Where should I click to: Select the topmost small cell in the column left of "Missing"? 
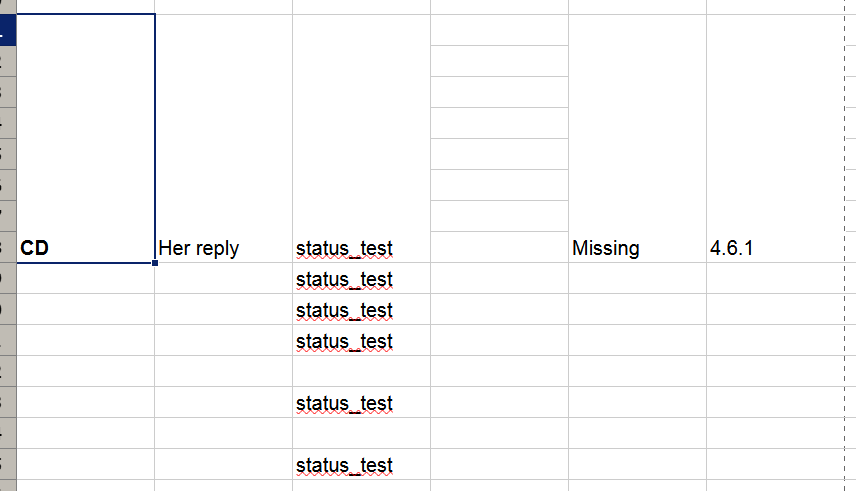click(499, 30)
